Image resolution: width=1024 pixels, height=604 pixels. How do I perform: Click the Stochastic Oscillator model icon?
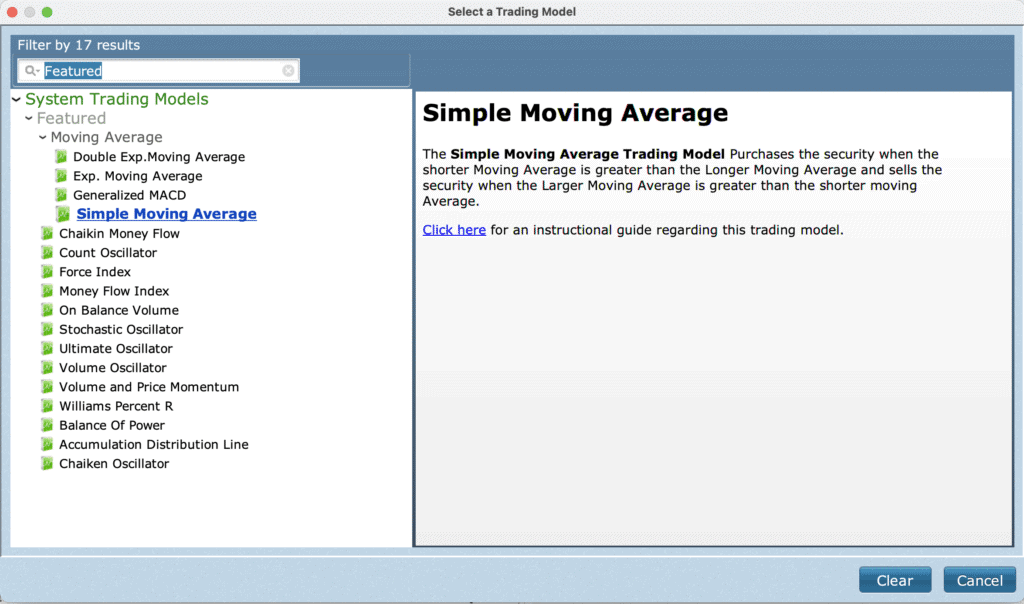[46, 329]
